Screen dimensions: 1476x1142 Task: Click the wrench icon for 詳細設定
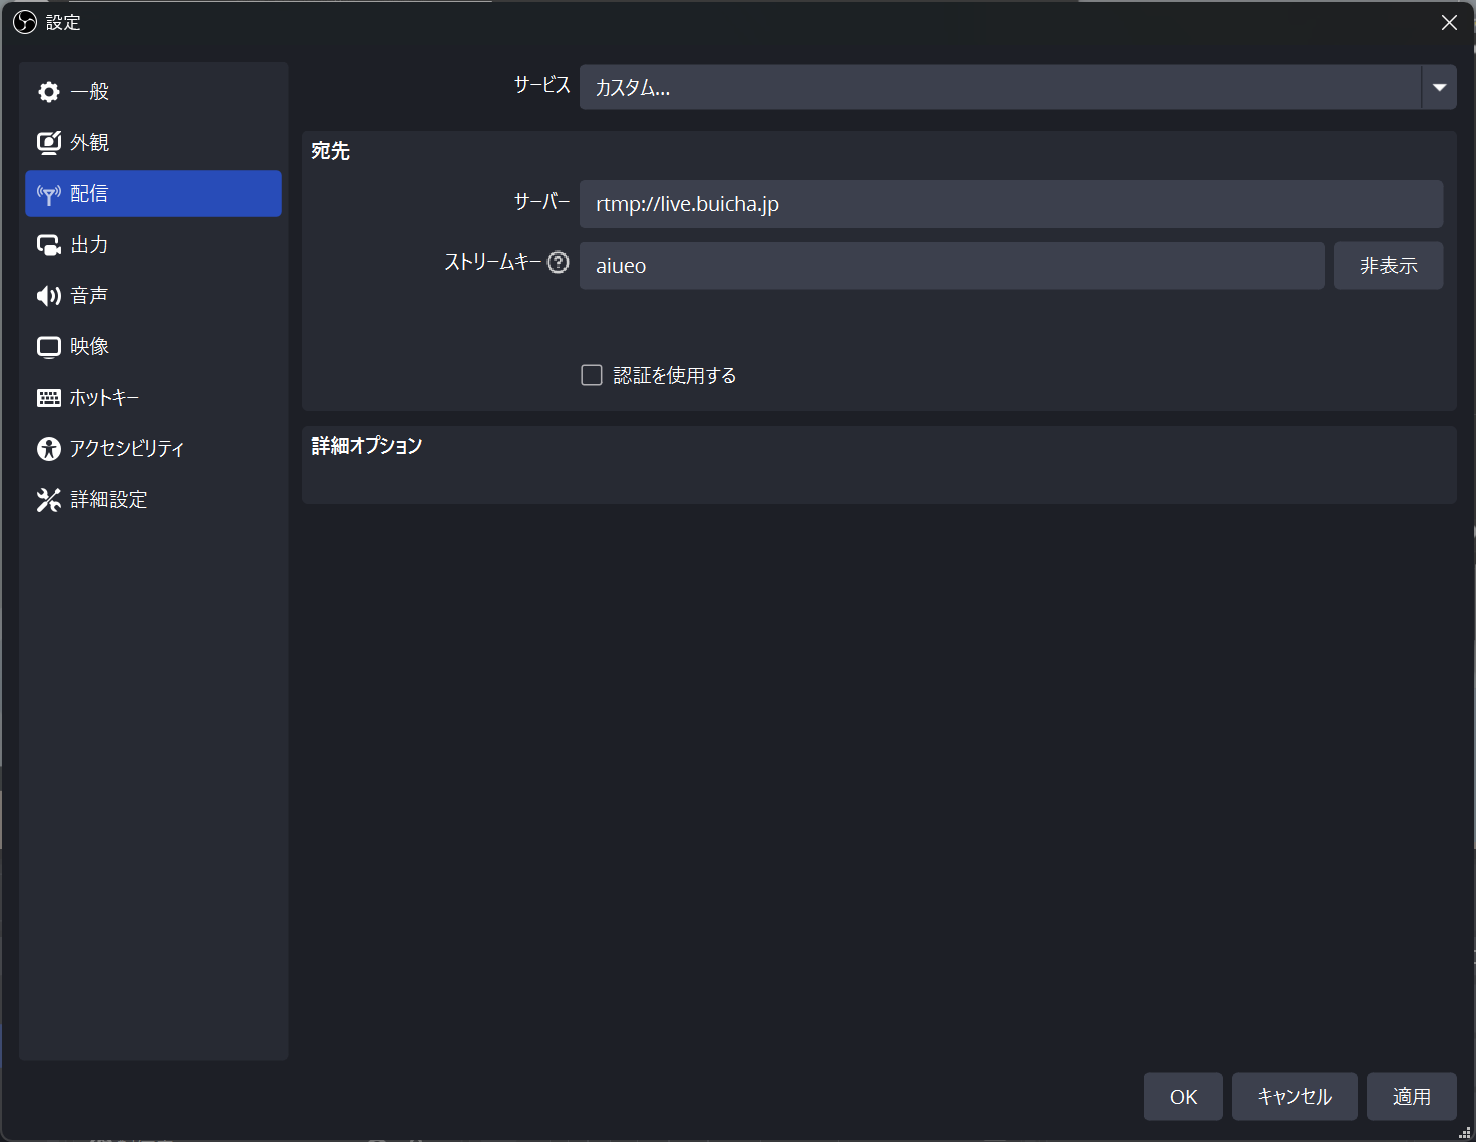coord(48,500)
